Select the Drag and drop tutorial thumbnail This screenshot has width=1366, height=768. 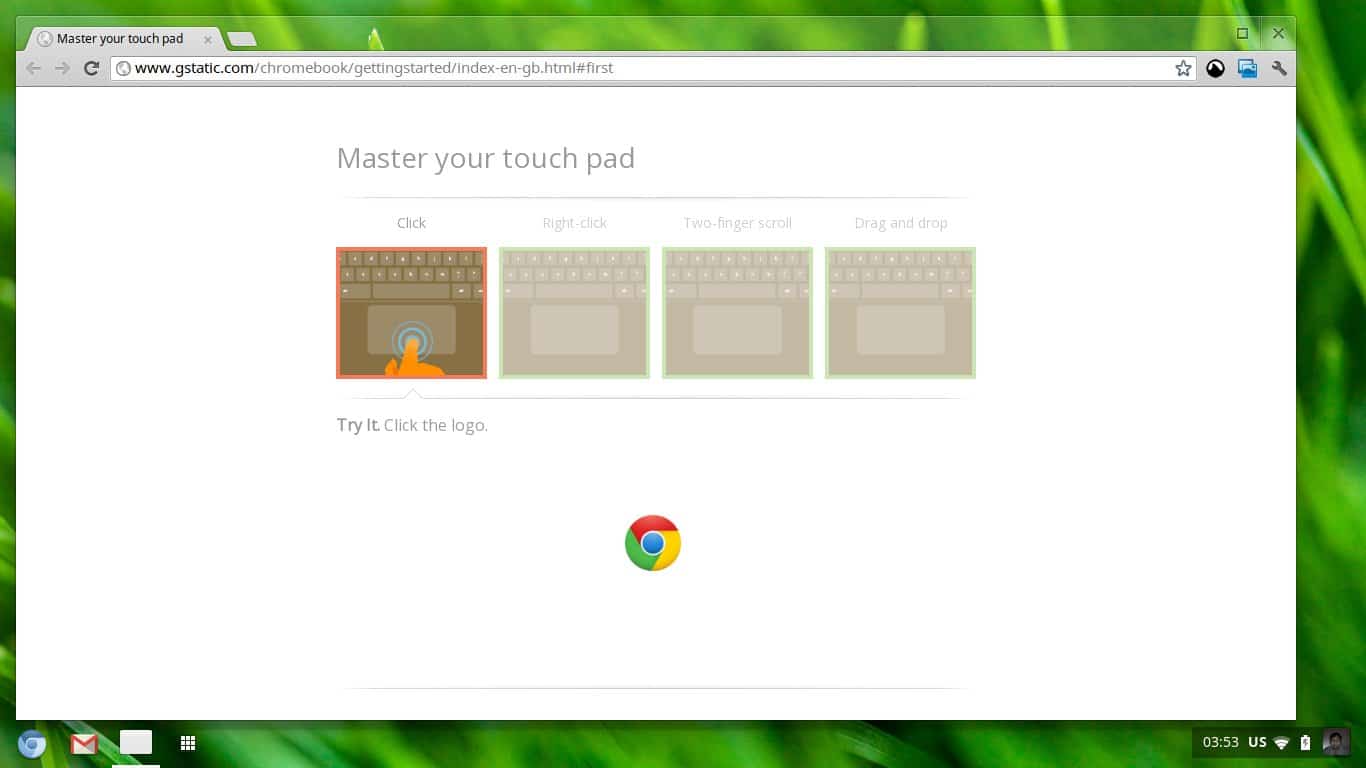point(900,313)
